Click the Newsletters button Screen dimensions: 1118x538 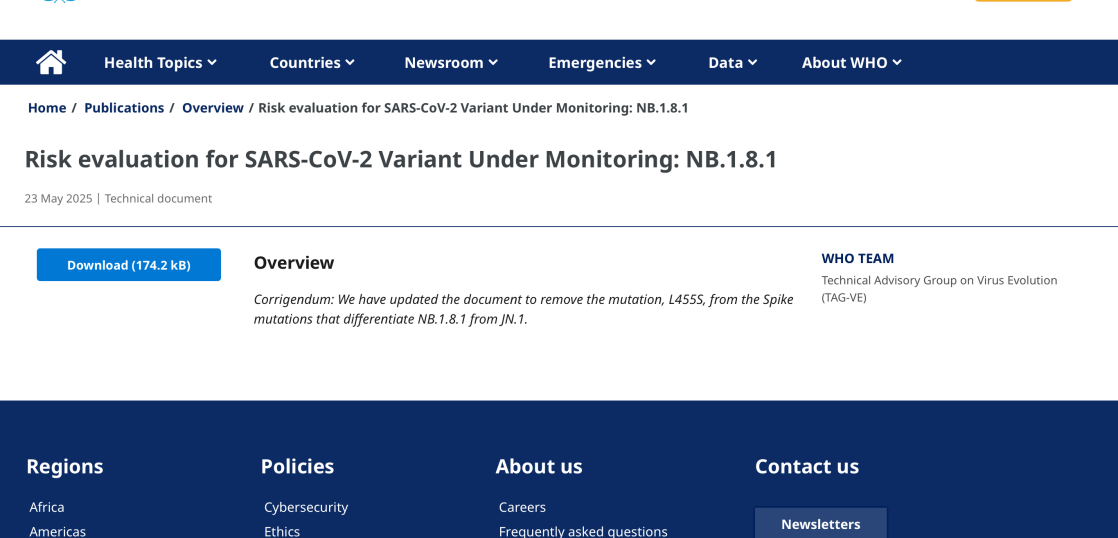pyautogui.click(x=820, y=524)
